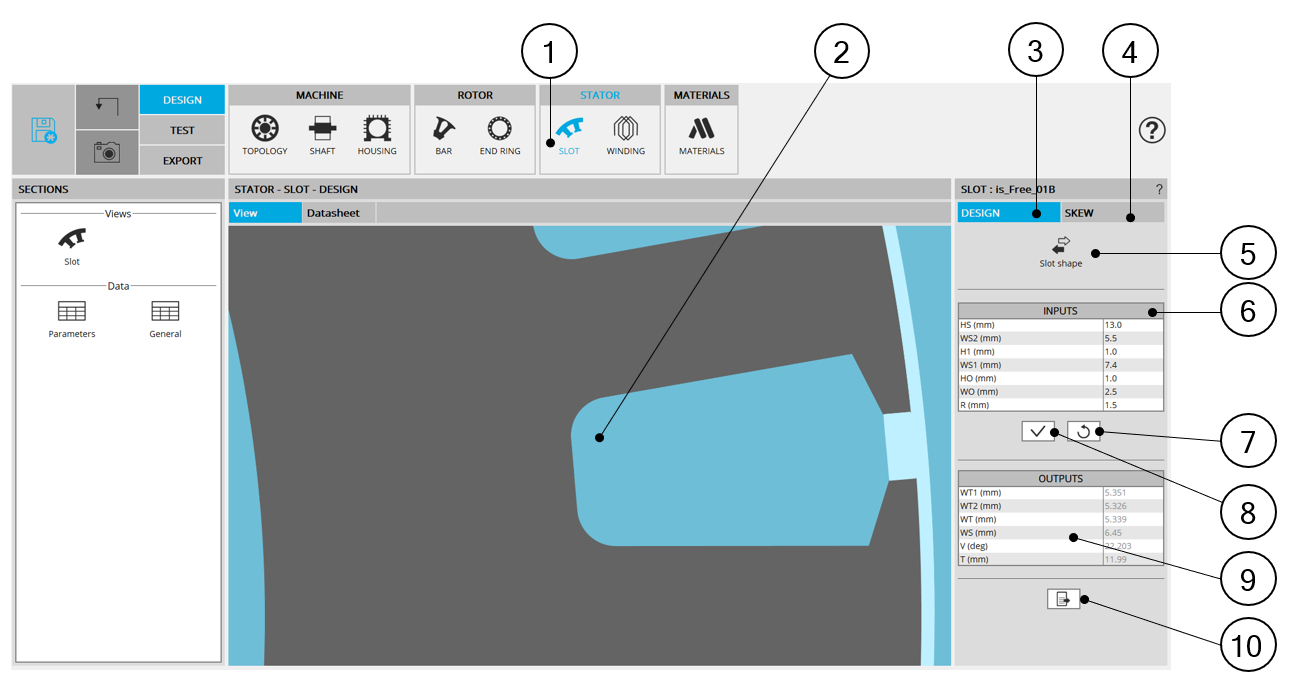1293x694 pixels.
Task: Open the Shaft design icon
Action: 322,134
